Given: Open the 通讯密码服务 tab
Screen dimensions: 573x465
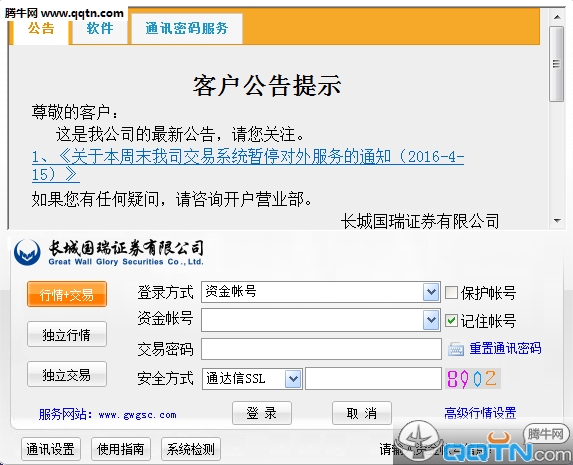Looking at the screenshot, I should coord(187,29).
